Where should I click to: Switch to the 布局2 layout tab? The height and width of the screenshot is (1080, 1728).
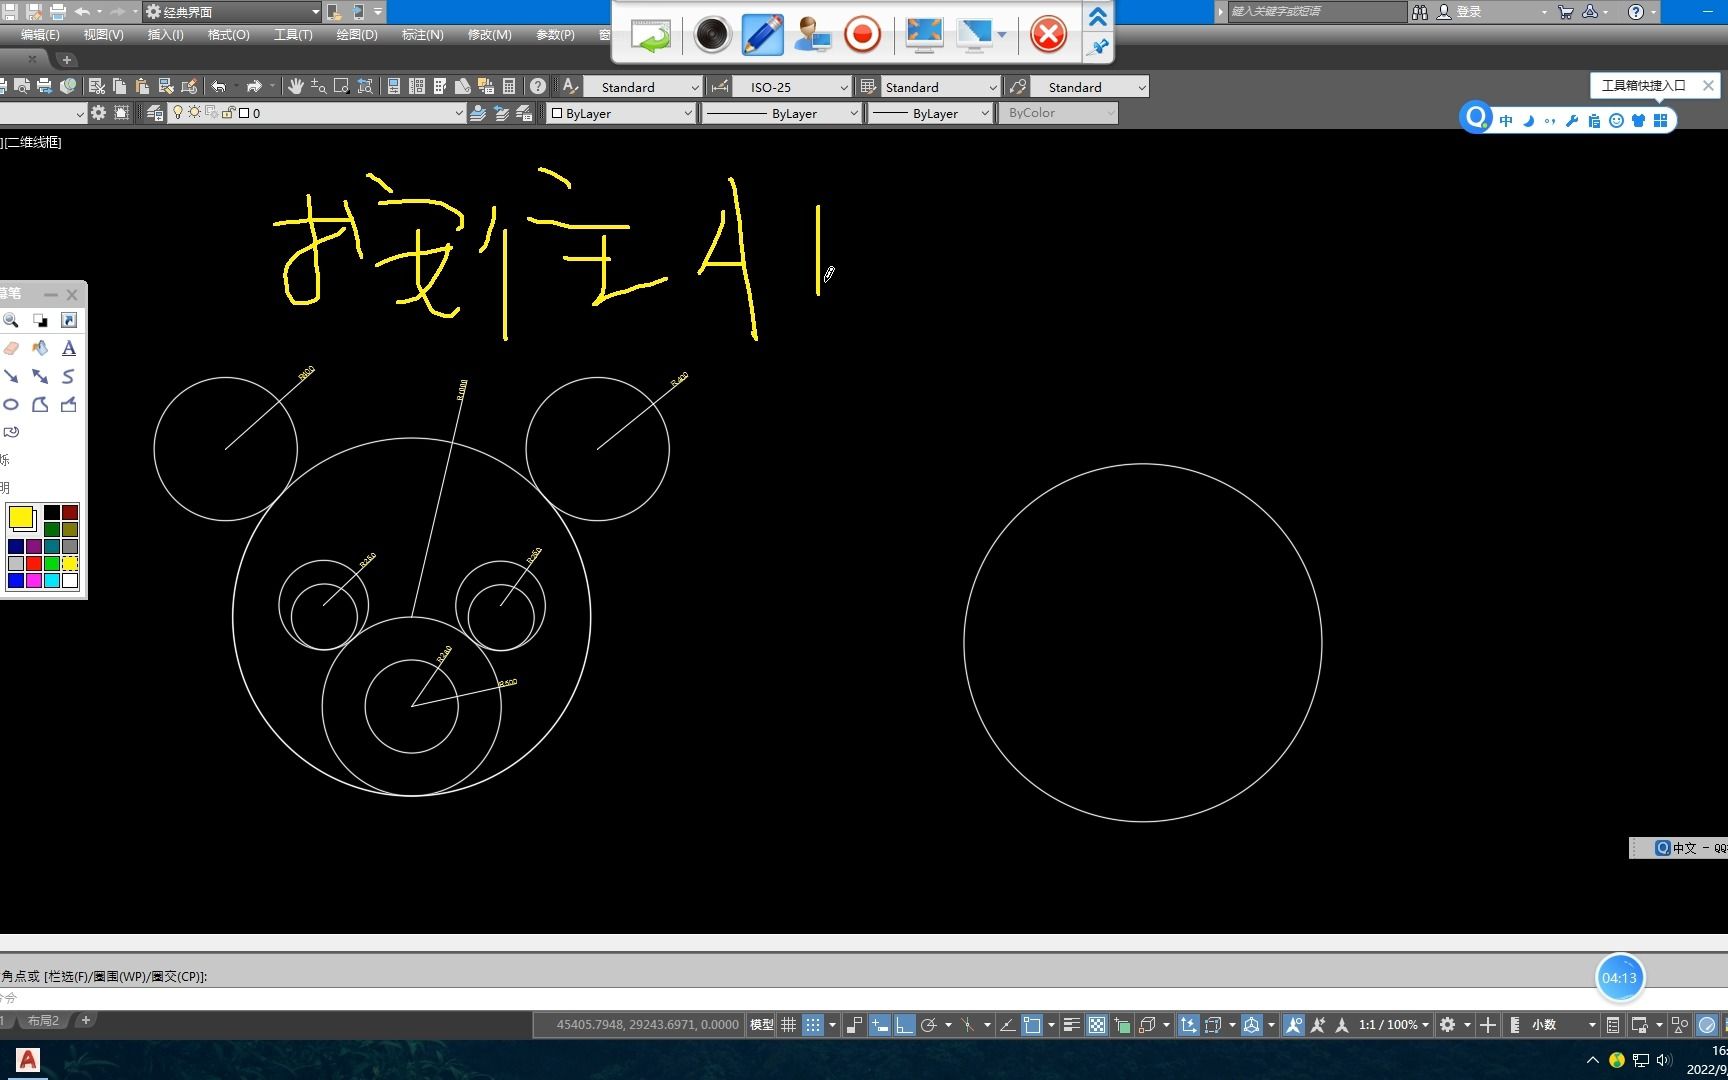click(x=43, y=1021)
